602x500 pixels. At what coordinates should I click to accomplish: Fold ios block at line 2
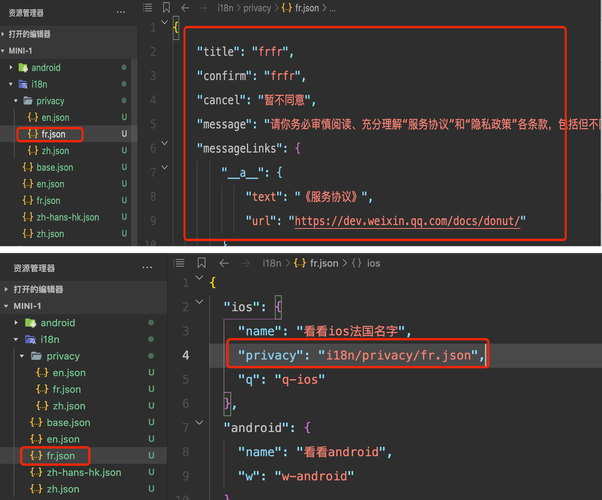pos(199,301)
